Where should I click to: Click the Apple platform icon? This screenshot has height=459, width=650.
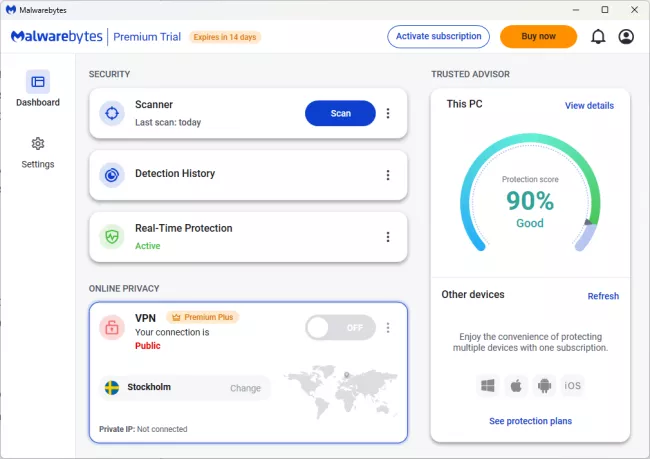coord(516,386)
